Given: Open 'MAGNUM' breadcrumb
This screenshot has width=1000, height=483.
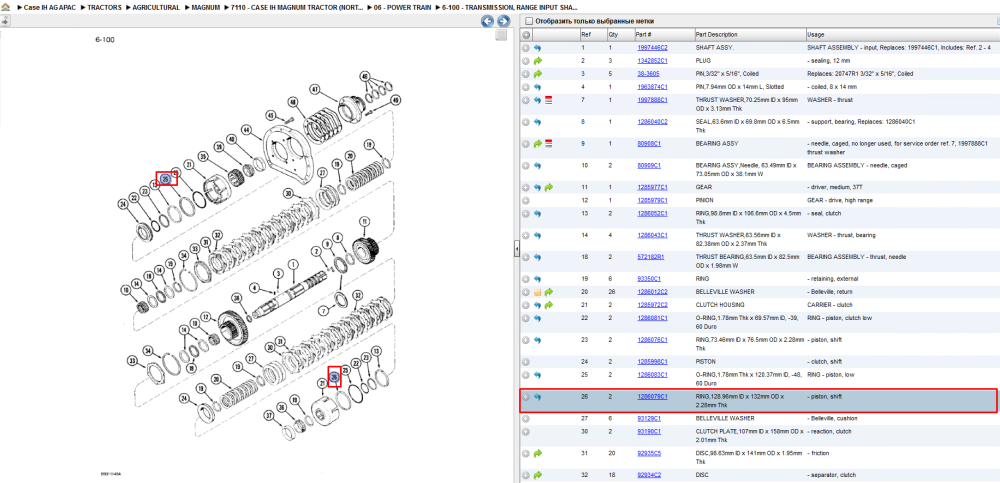Looking at the screenshot, I should coord(206,7).
